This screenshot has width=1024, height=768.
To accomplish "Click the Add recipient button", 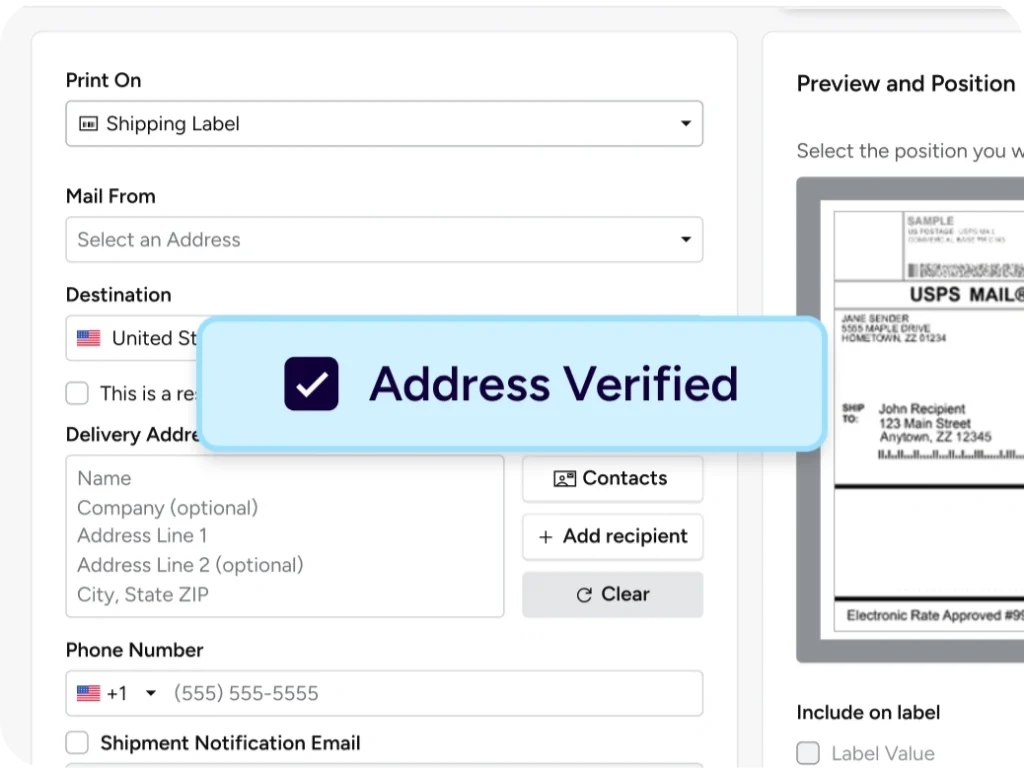I will tap(612, 537).
